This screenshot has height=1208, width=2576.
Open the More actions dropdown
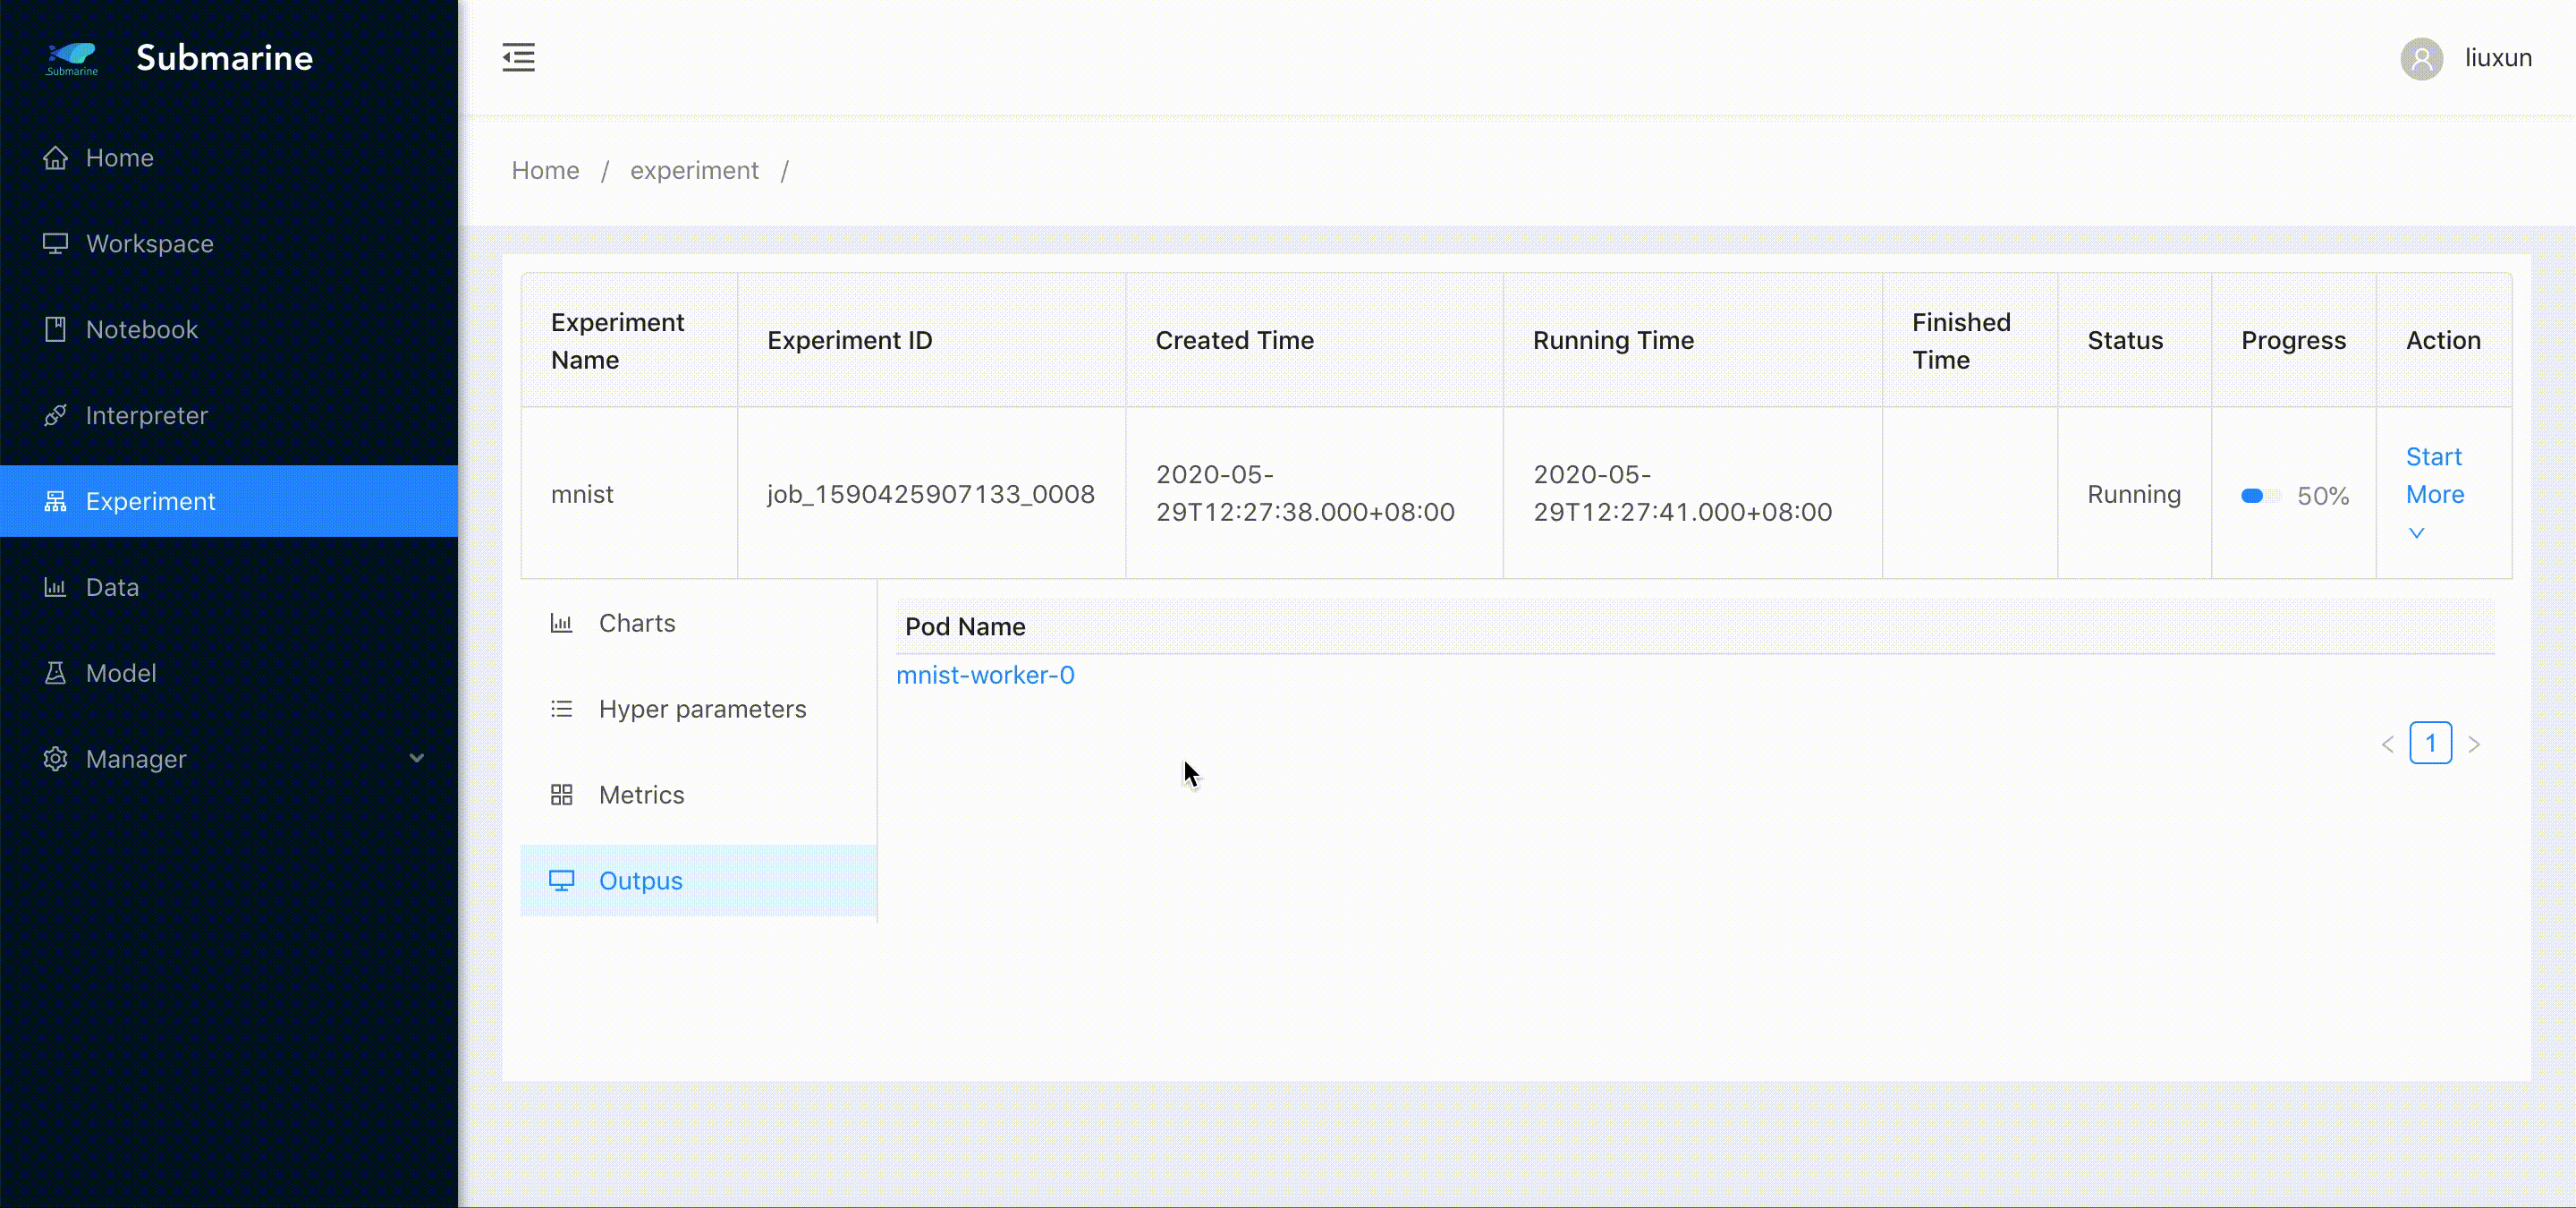[x=2434, y=495]
